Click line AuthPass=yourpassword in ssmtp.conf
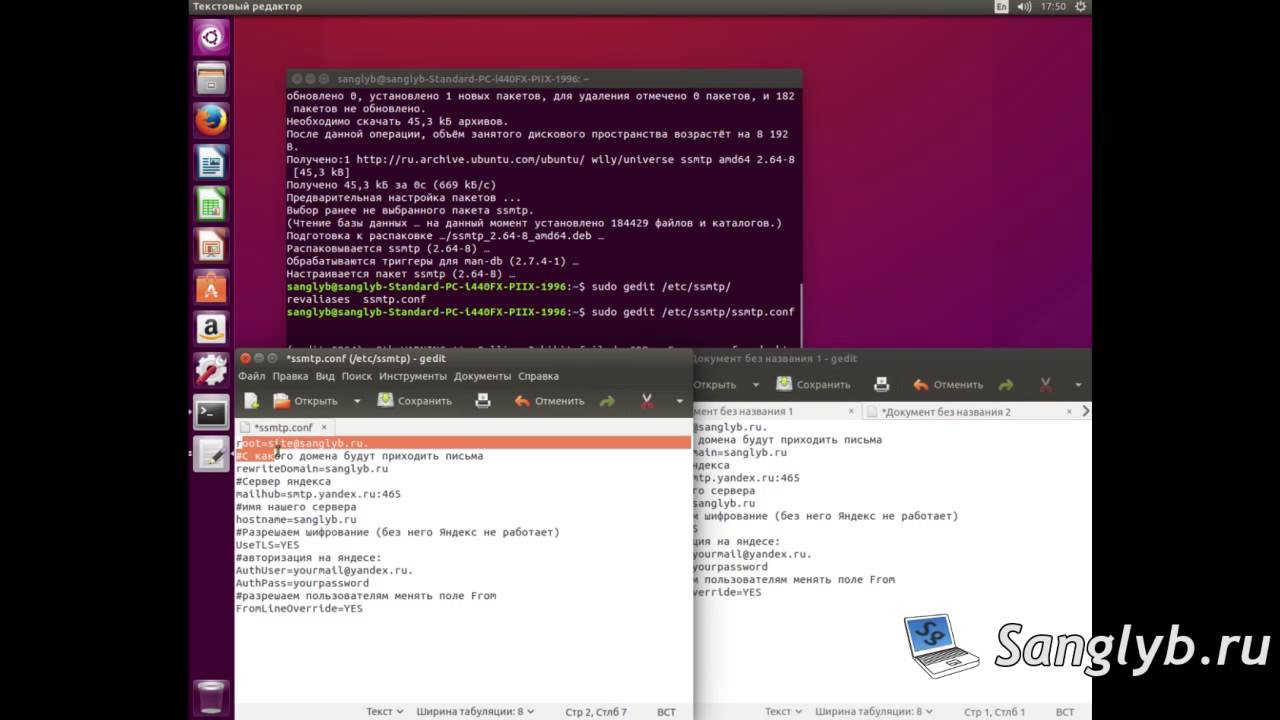The width and height of the screenshot is (1280, 720). pyautogui.click(x=302, y=583)
